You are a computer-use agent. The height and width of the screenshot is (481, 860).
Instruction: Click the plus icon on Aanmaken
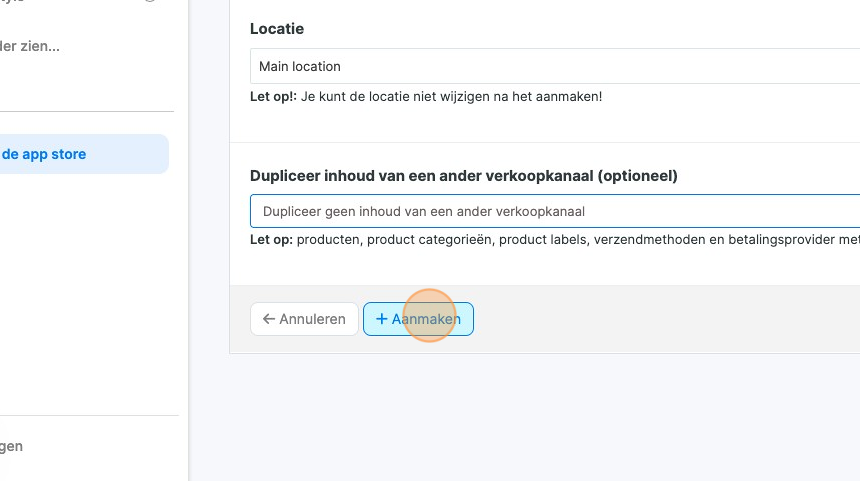tap(381, 319)
